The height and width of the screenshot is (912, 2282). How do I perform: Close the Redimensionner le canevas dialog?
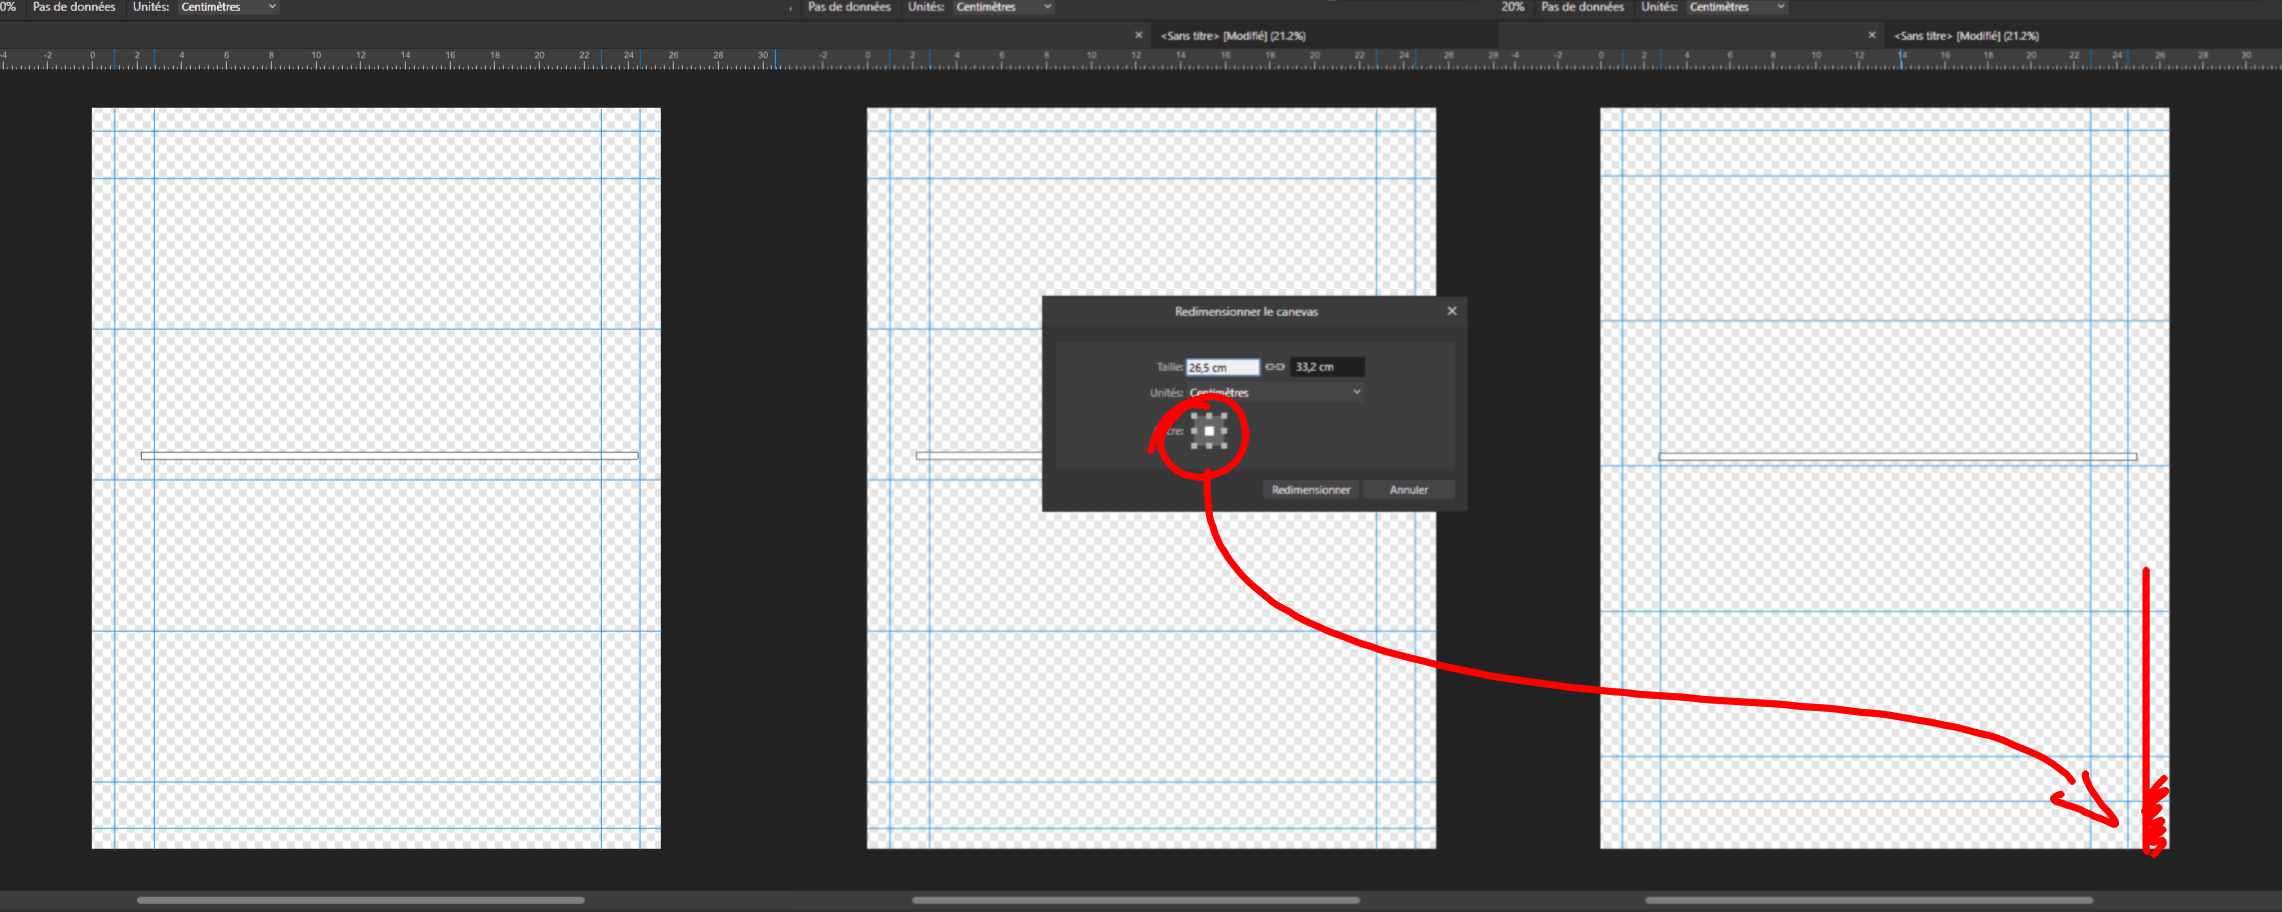click(x=1452, y=311)
